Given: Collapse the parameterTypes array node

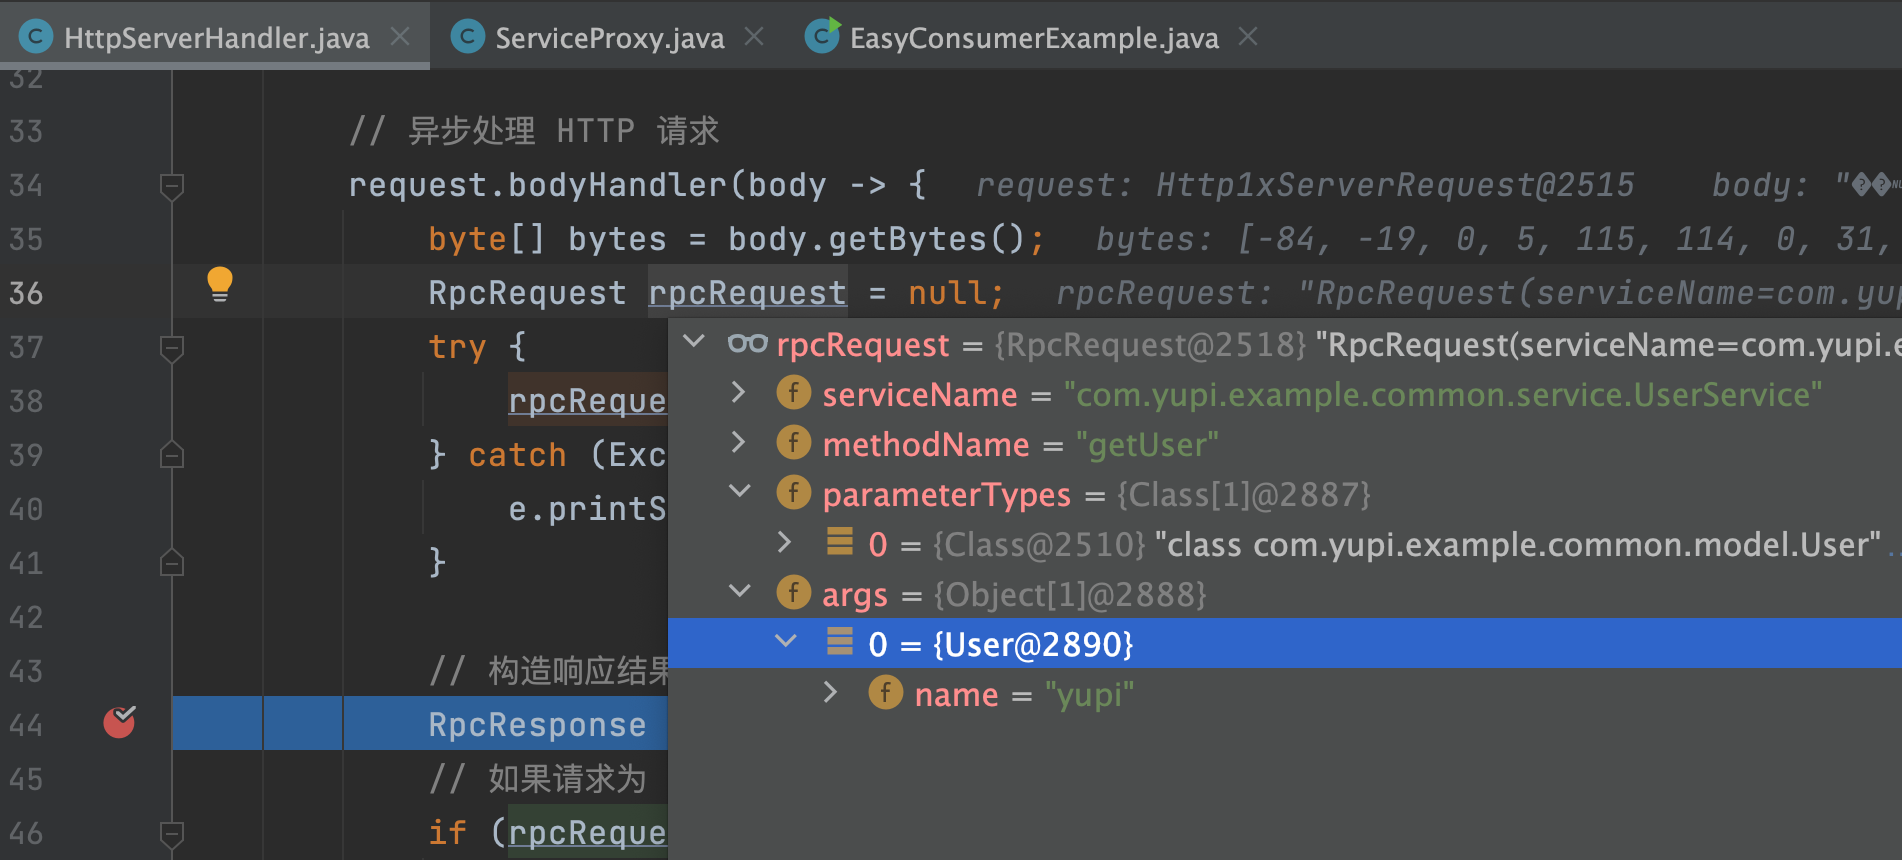Looking at the screenshot, I should (x=739, y=491).
